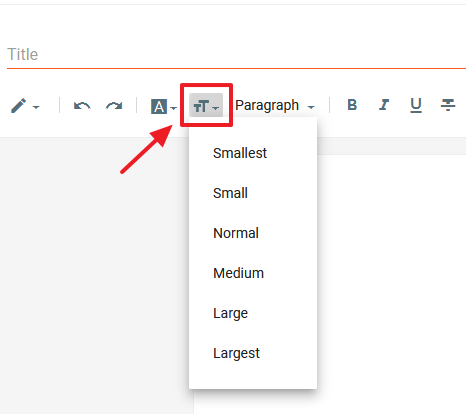The width and height of the screenshot is (466, 414).
Task: Redo the last edit
Action: click(114, 106)
